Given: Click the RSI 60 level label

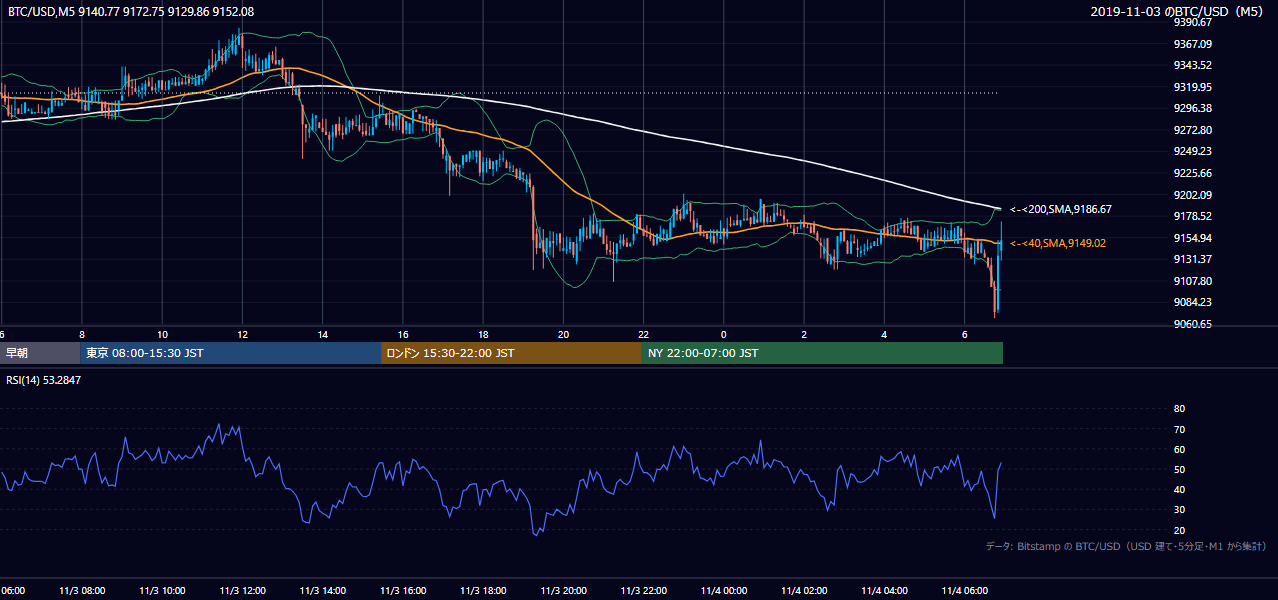Looking at the screenshot, I should tap(1180, 449).
